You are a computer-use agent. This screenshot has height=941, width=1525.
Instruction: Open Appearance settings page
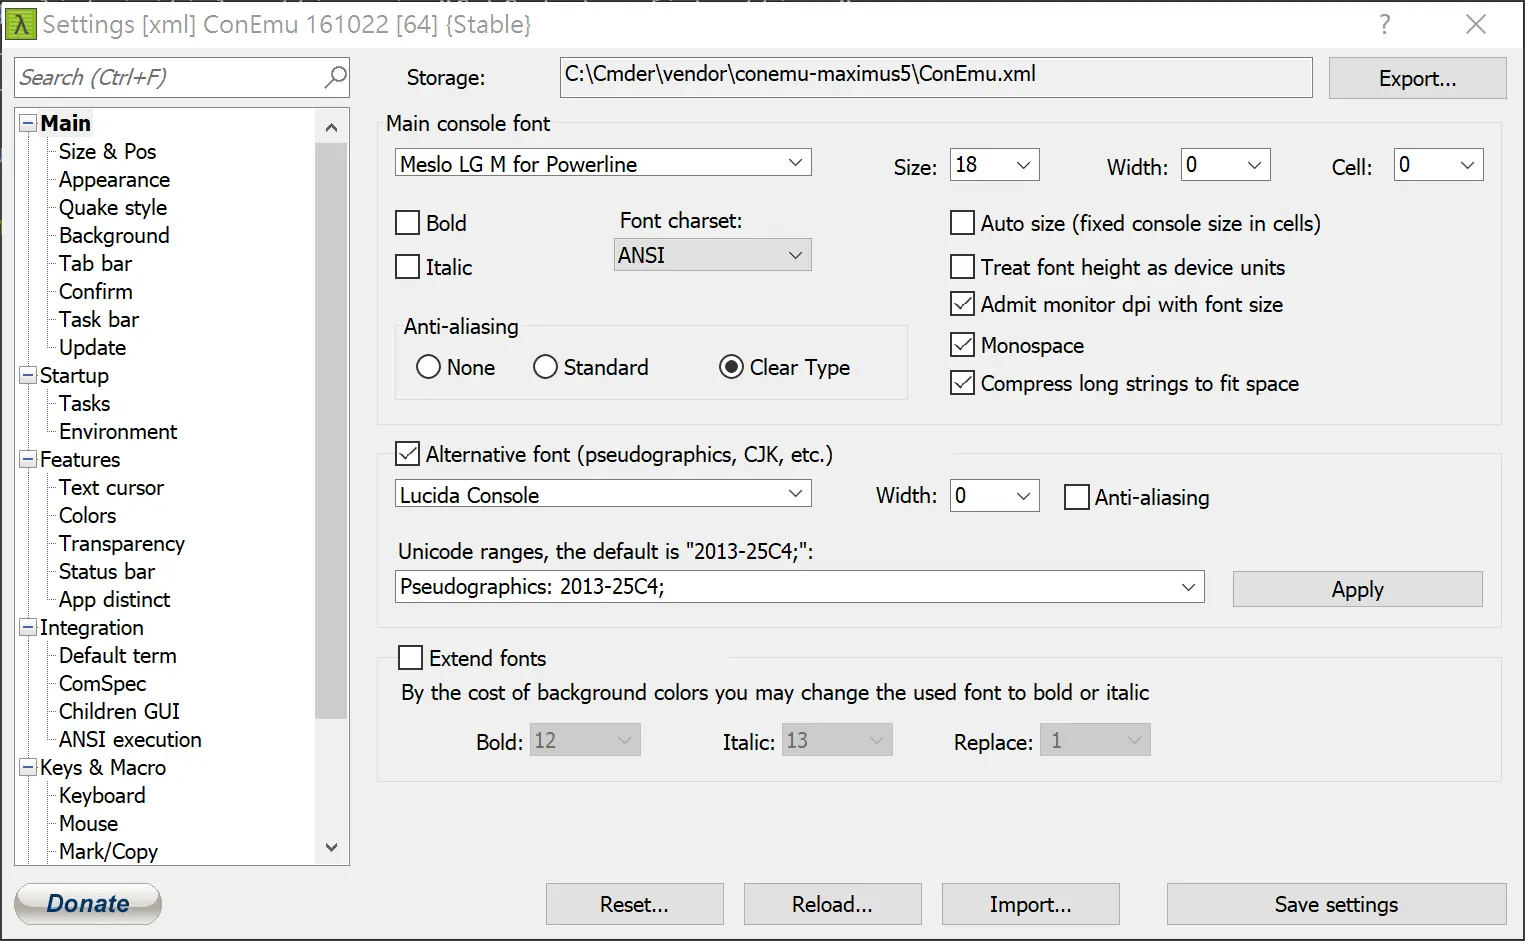coord(114,180)
